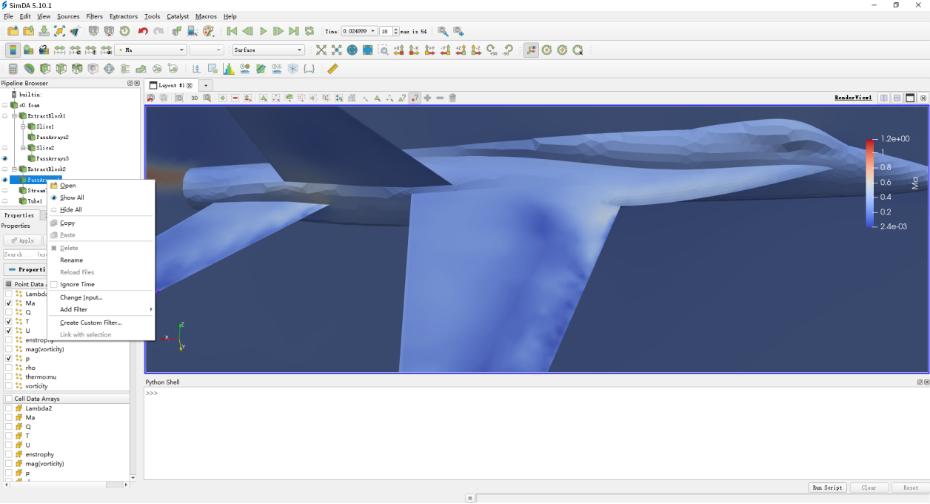Click the Clip filter cube icon
The height and width of the screenshot is (504, 930).
pyautogui.click(x=45, y=69)
